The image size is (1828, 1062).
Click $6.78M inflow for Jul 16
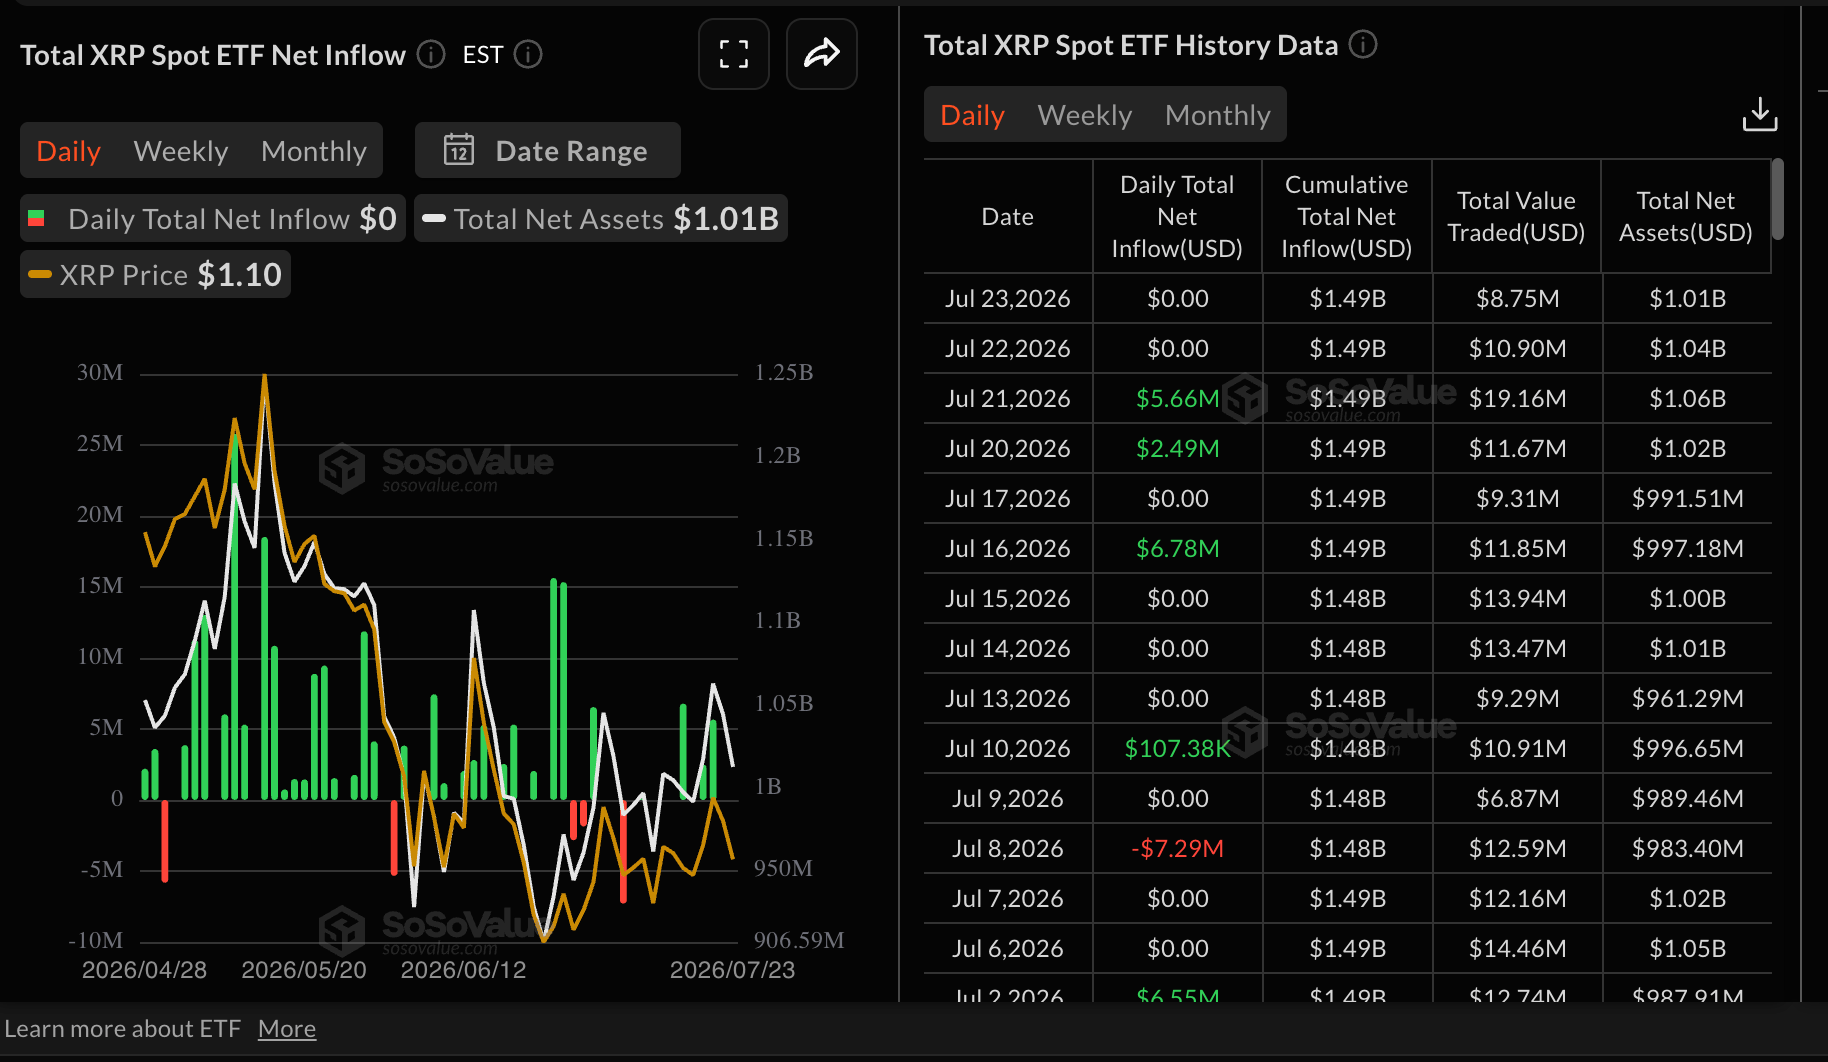[x=1178, y=548]
